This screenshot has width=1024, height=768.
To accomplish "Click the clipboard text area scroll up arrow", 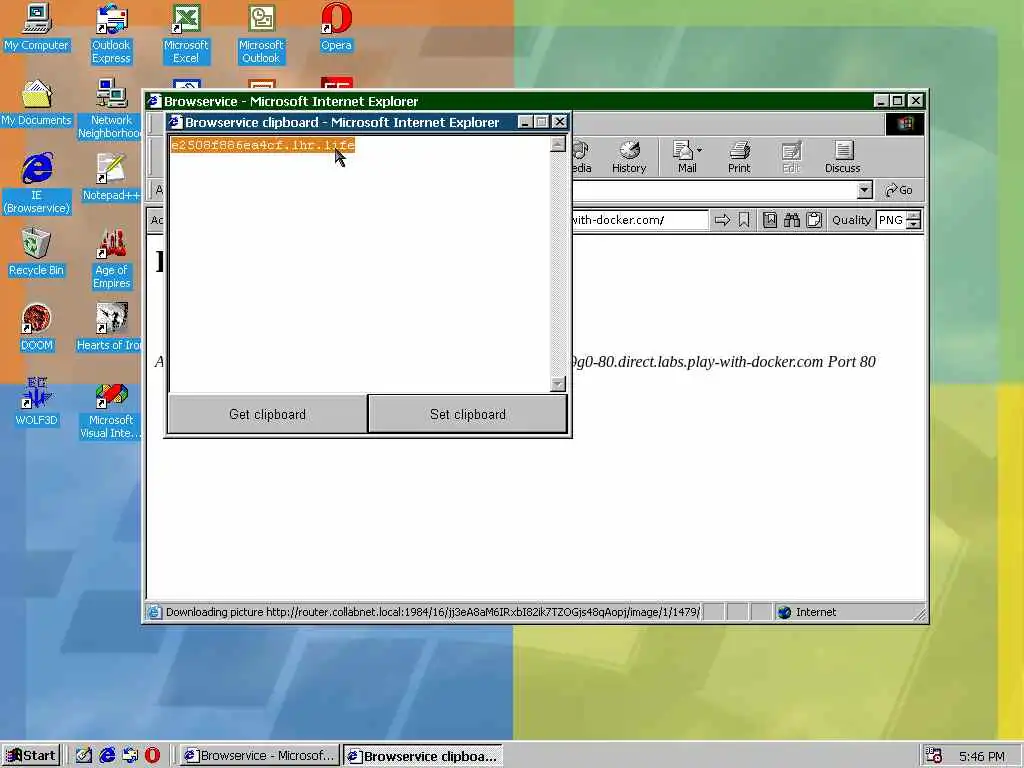I will [558, 144].
